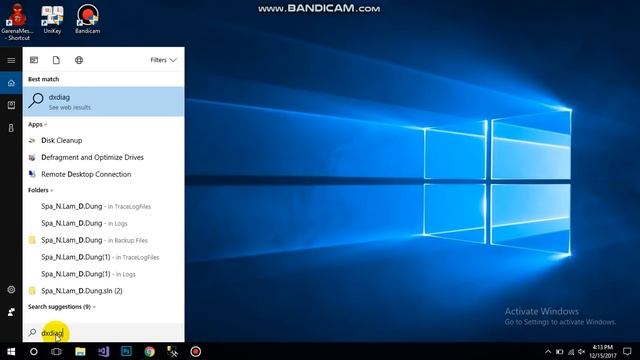Open Google Chrome from taskbar
Image resolution: width=640 pixels, height=360 pixels.
tap(149, 351)
